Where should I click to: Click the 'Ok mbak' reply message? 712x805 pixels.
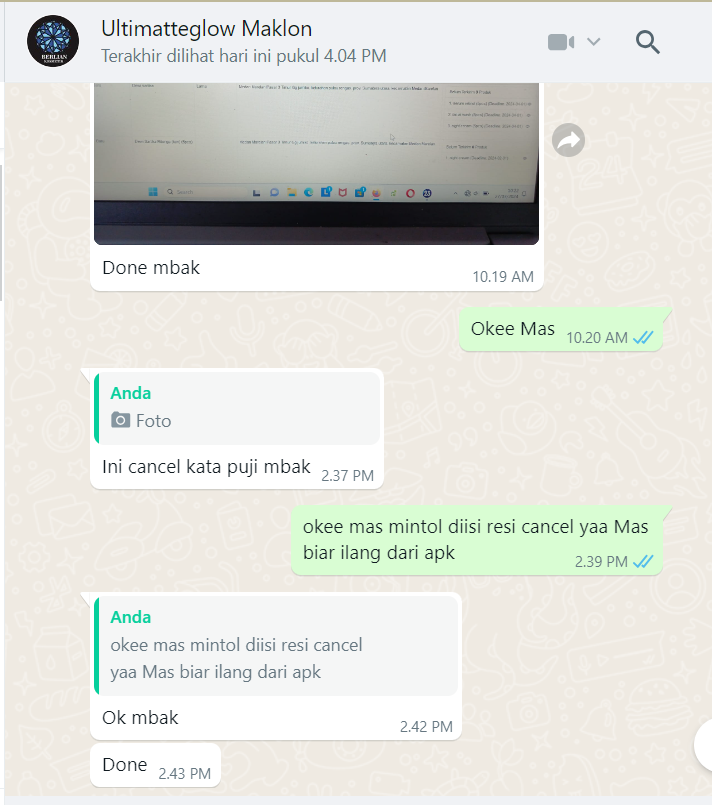pyautogui.click(x=140, y=717)
